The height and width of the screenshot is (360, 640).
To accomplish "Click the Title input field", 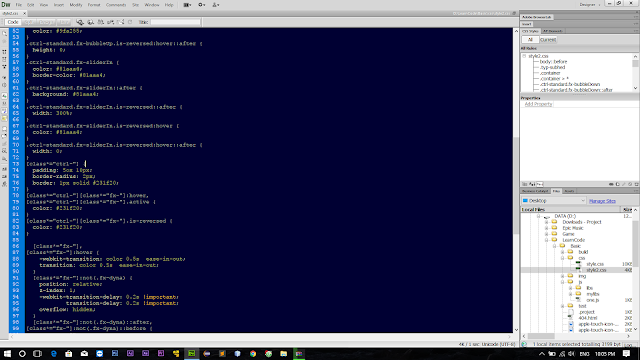I will [x=176, y=22].
